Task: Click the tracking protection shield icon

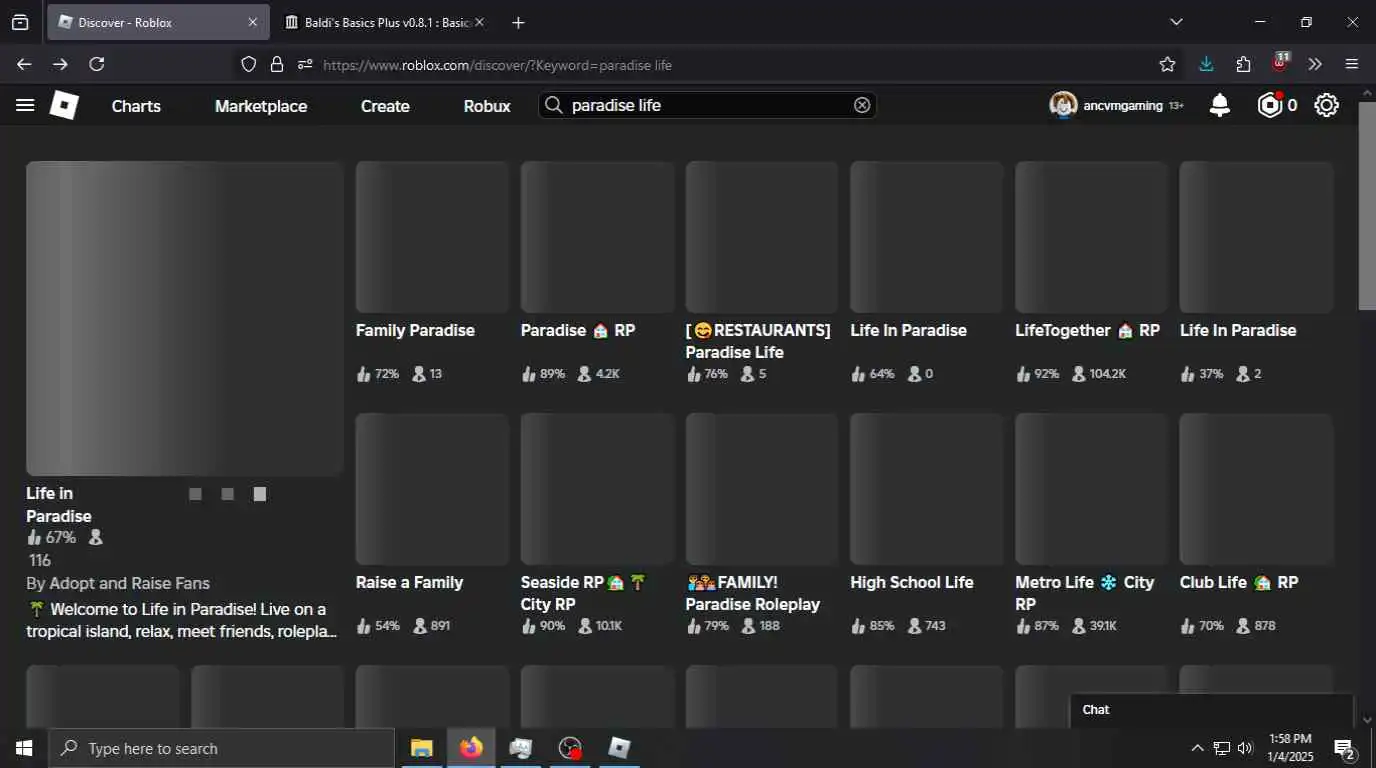Action: (x=249, y=64)
